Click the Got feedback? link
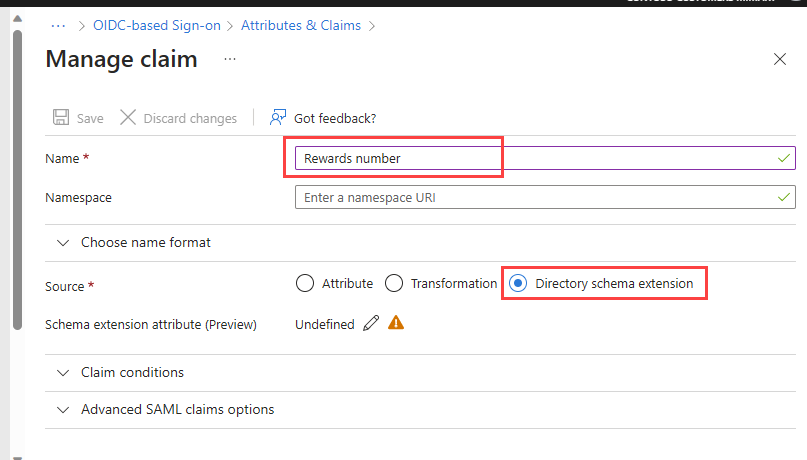 pyautogui.click(x=335, y=118)
